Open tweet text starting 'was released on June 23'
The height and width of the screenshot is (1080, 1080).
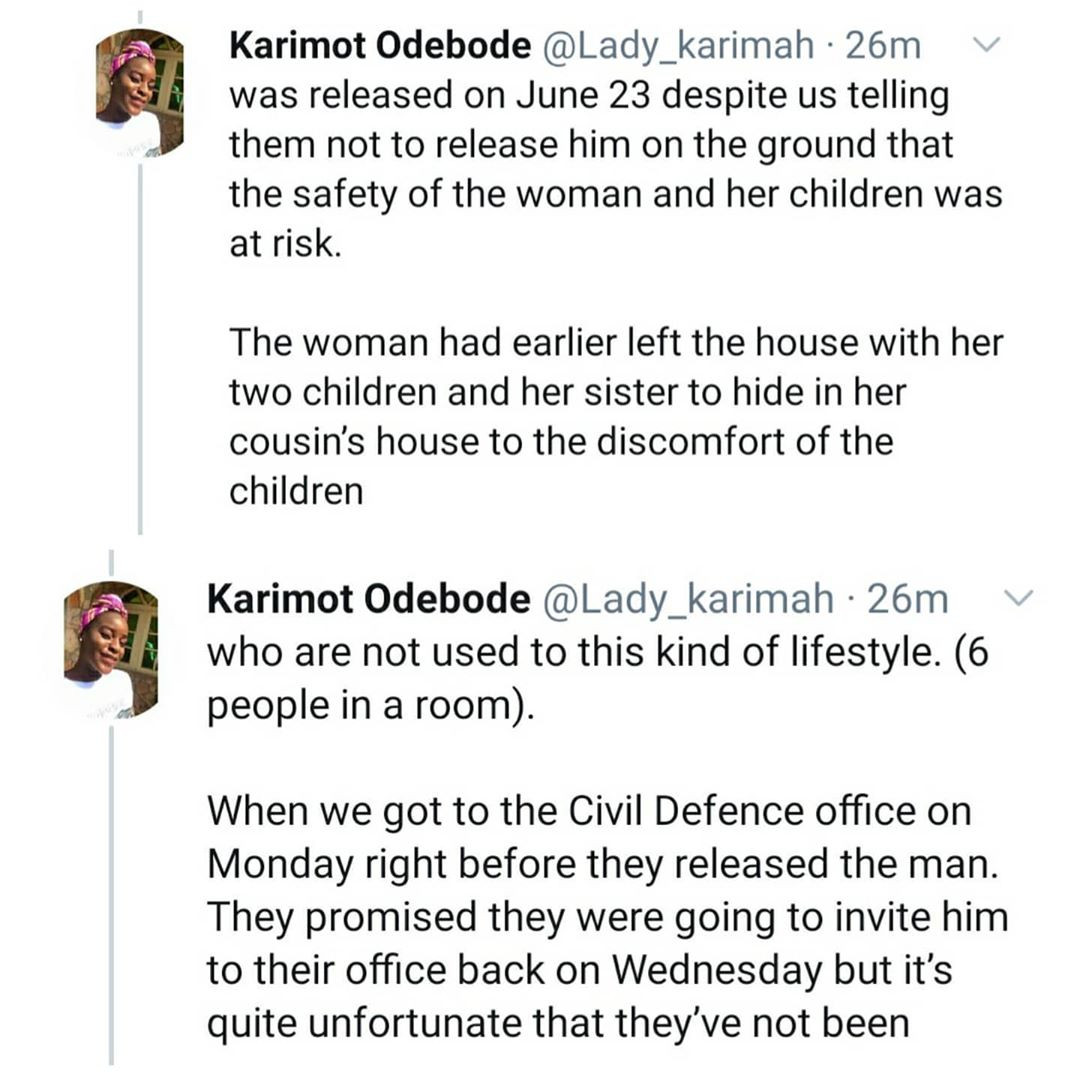pyautogui.click(x=616, y=169)
